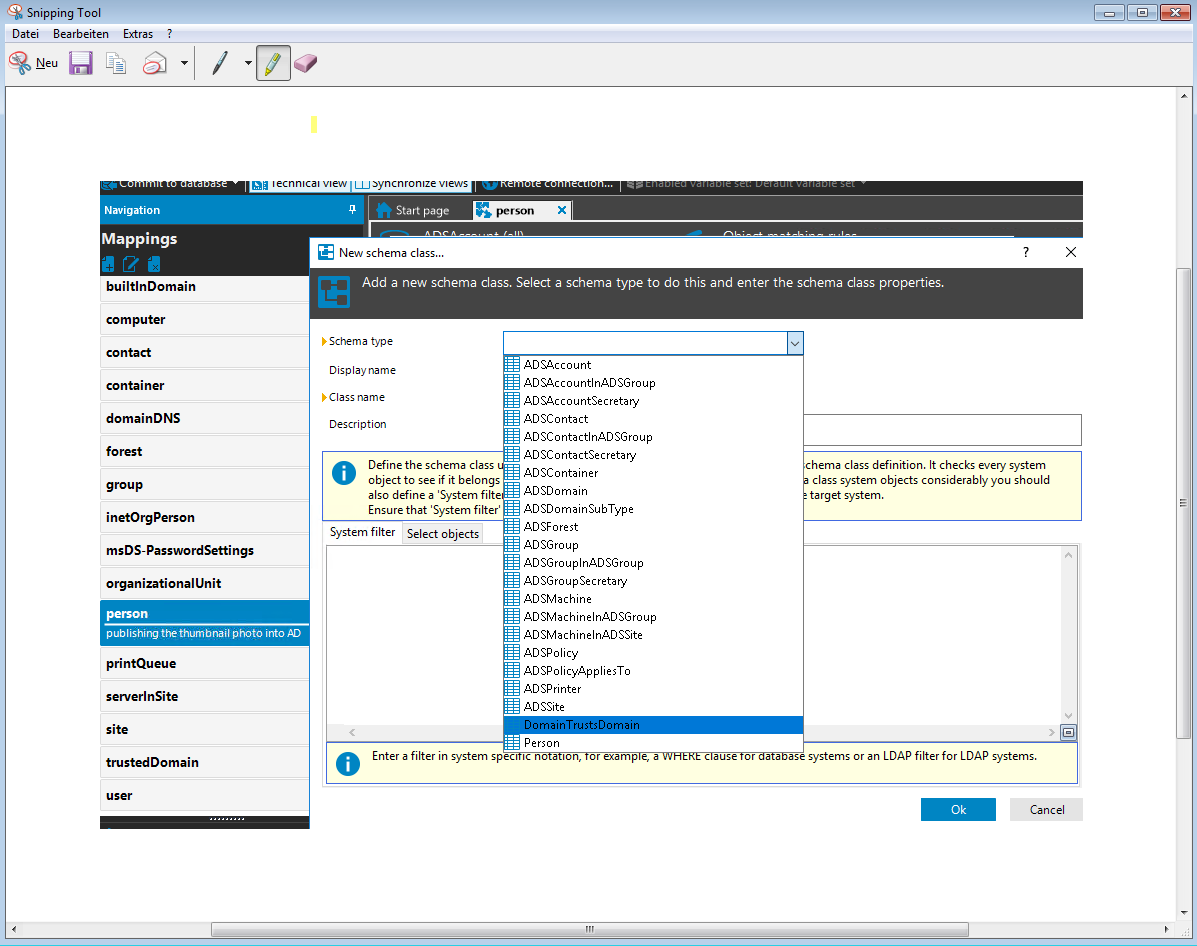Select the computer mapping
Image resolution: width=1197 pixels, height=946 pixels.
[x=205, y=319]
